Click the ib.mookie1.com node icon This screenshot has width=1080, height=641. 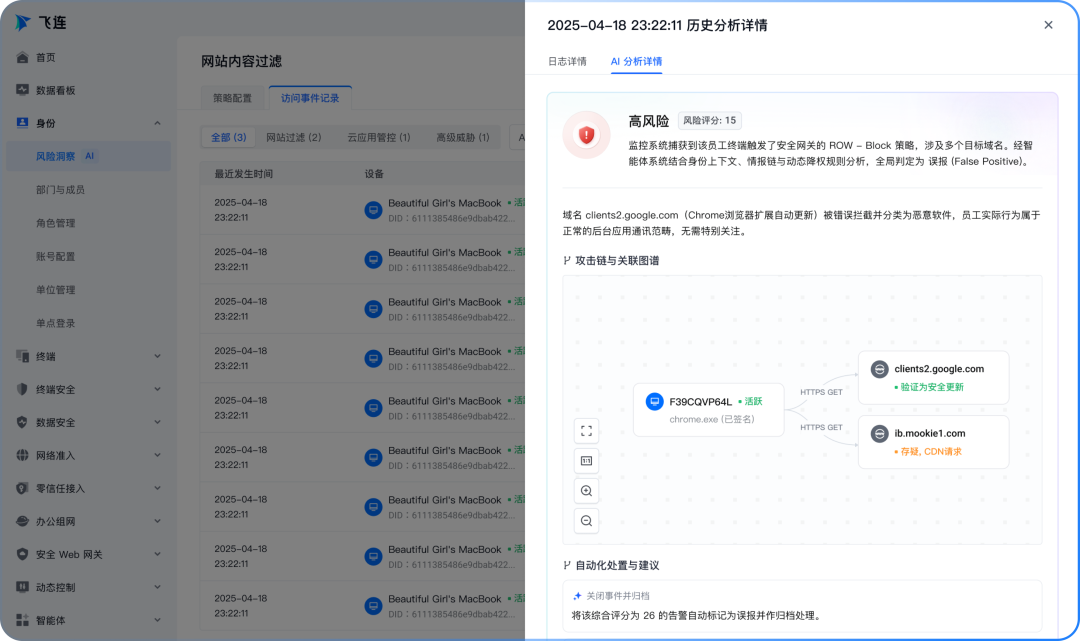(880, 434)
